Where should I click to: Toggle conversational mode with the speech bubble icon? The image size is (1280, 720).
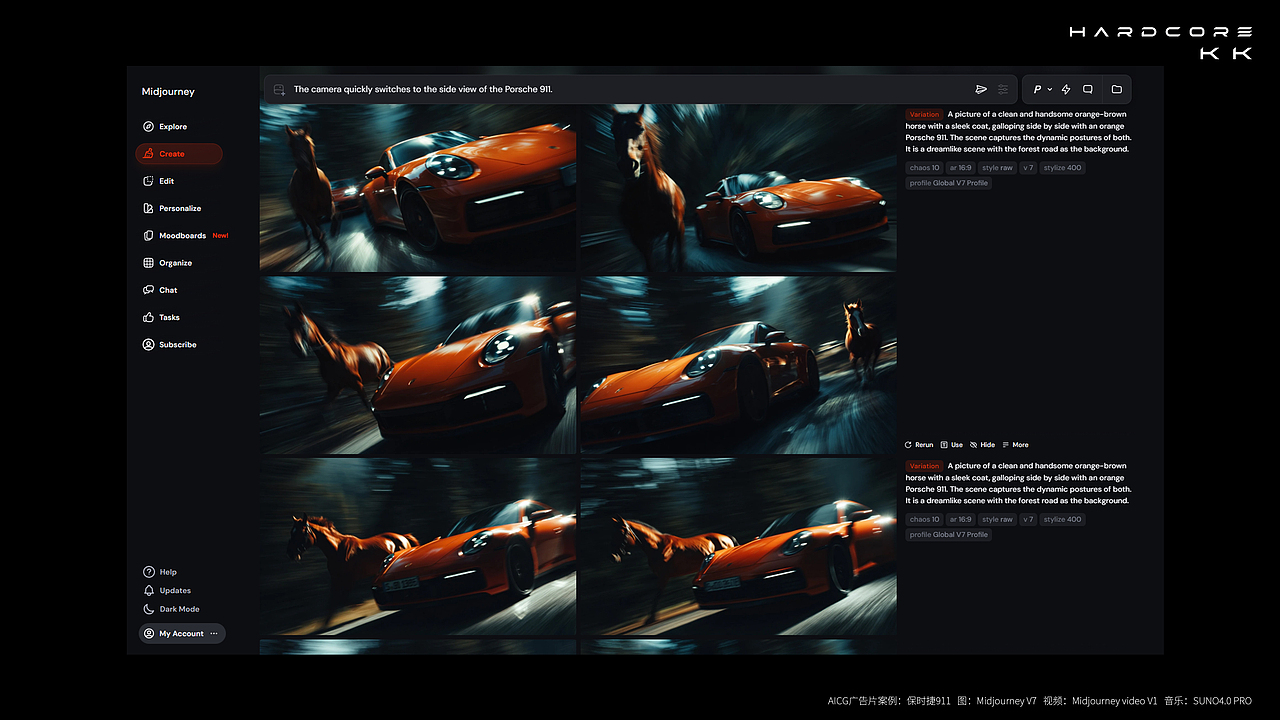click(x=1088, y=90)
